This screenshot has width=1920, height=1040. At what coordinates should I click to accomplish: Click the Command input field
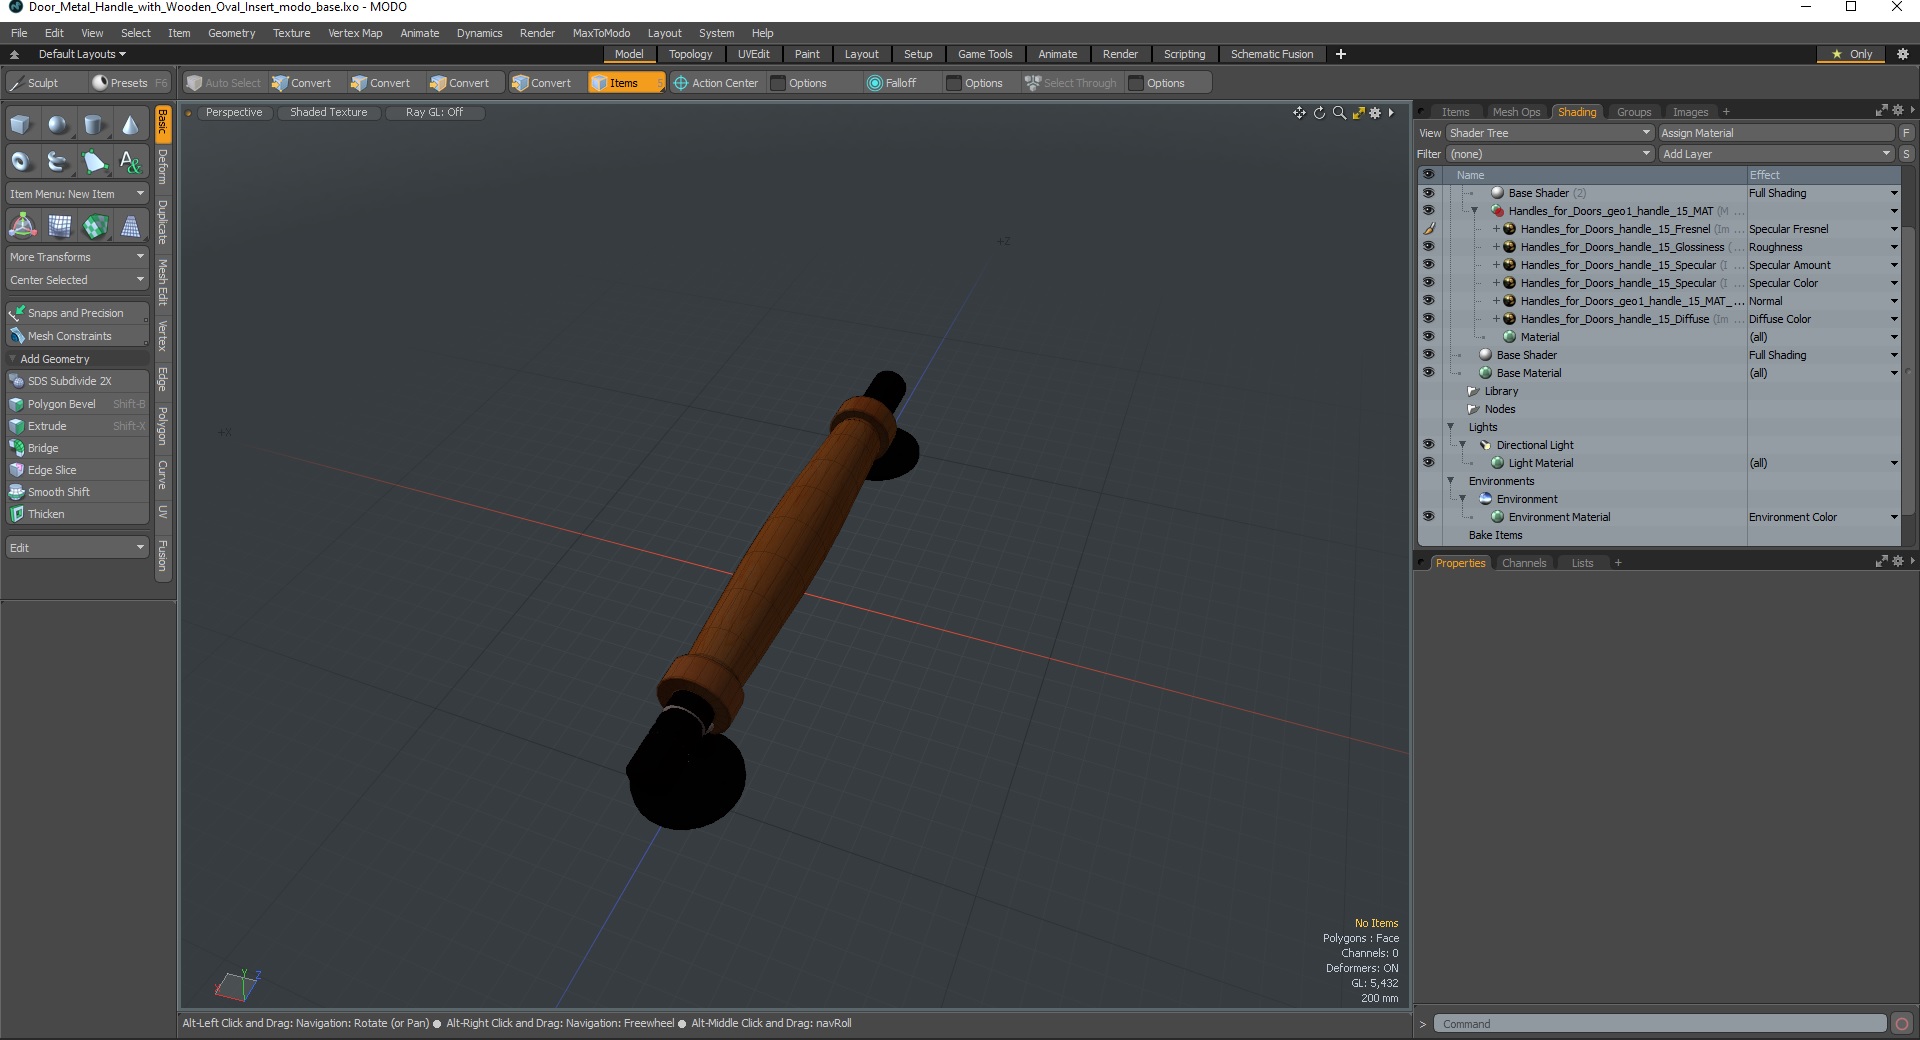coord(1659,1024)
